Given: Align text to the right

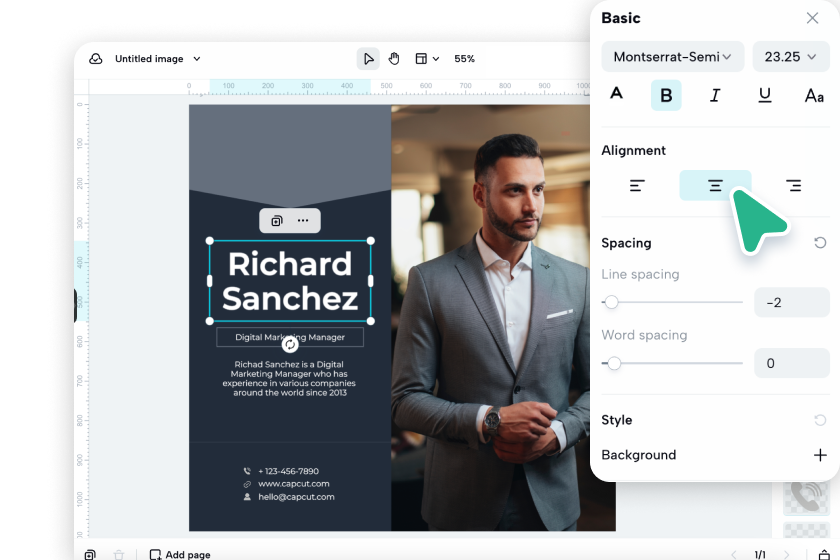Looking at the screenshot, I should pyautogui.click(x=793, y=186).
